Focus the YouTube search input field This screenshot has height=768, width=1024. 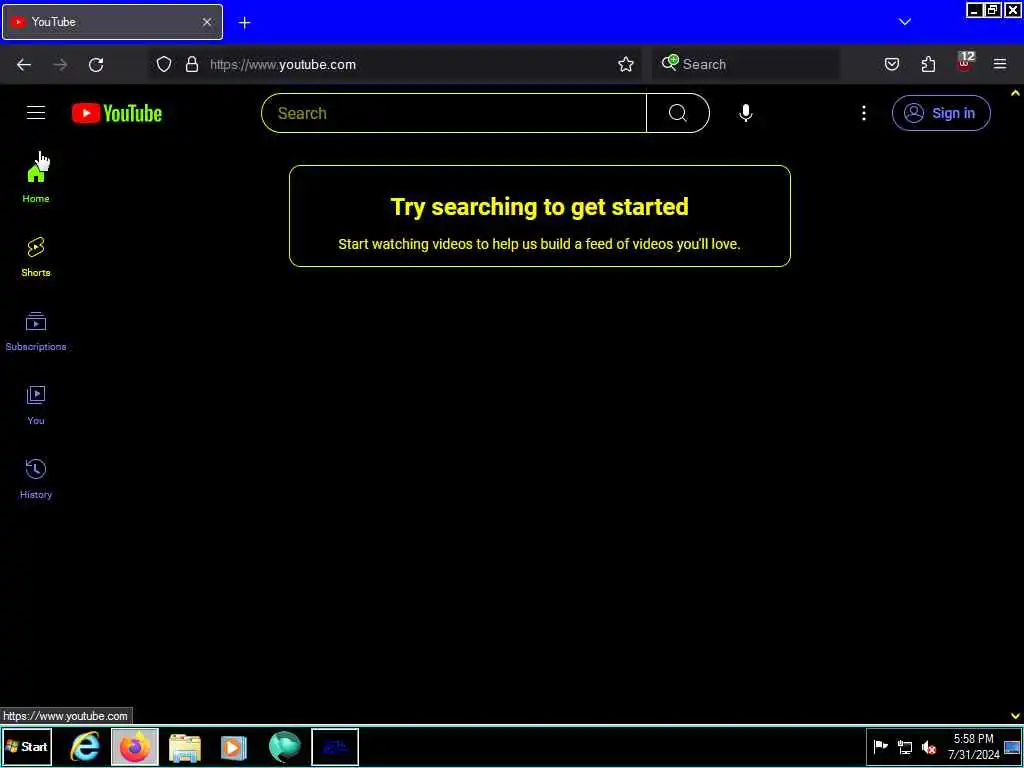[x=454, y=113]
